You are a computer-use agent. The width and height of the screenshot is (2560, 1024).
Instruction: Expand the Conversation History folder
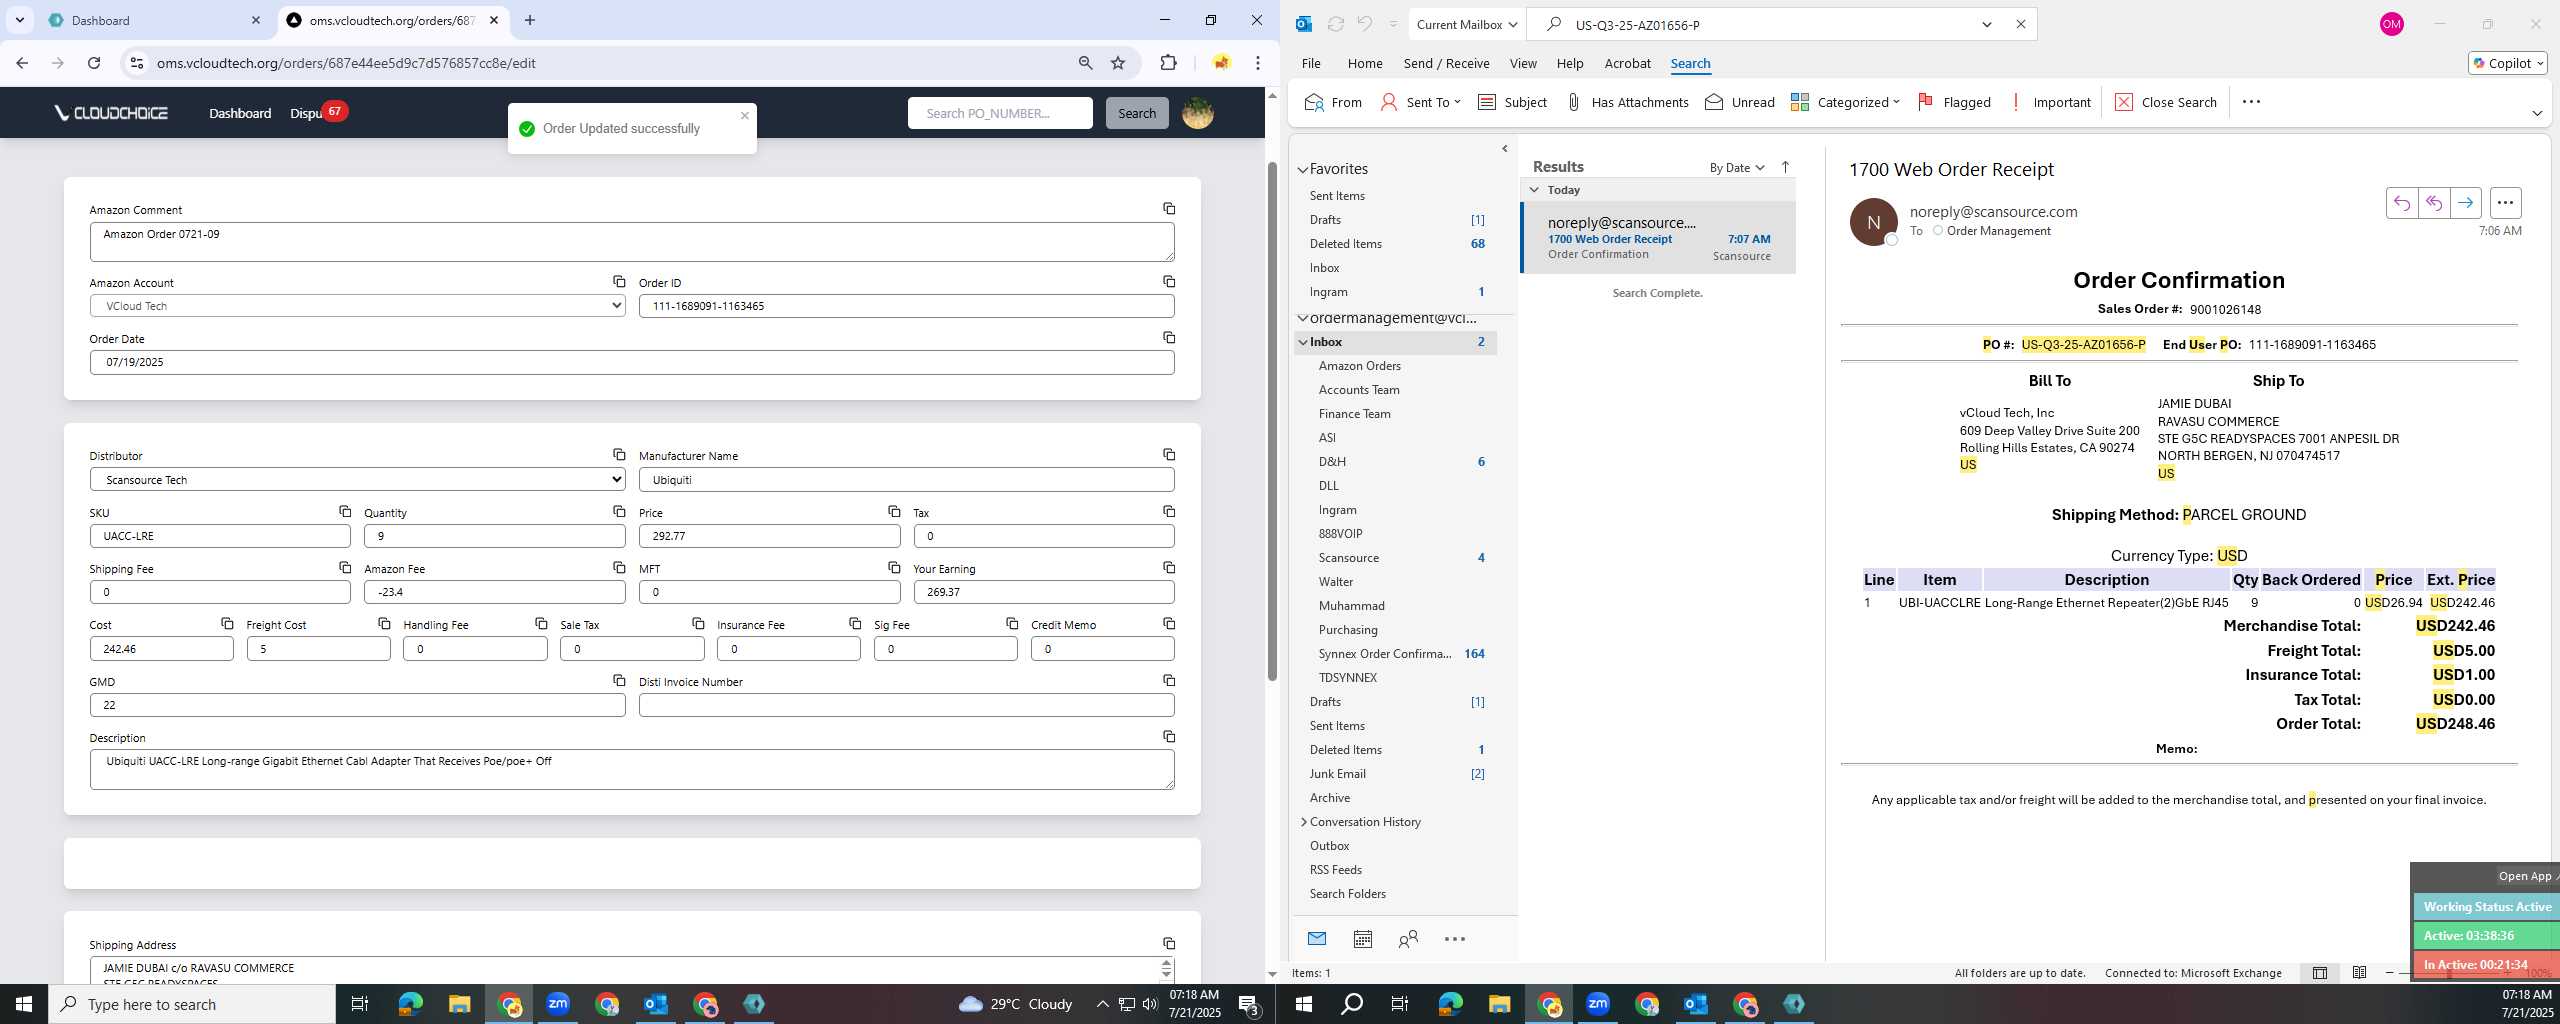click(x=1303, y=822)
